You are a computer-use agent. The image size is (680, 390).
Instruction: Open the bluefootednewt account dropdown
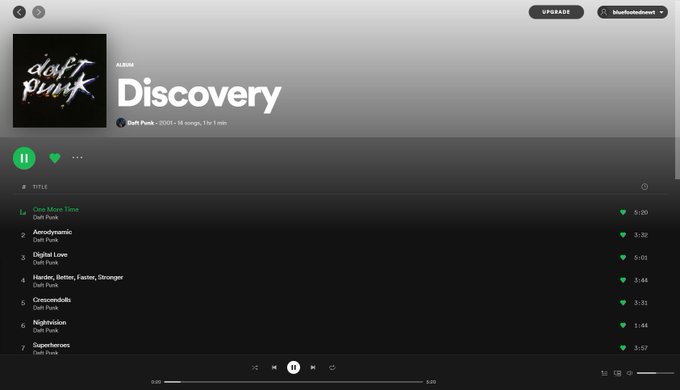(632, 12)
